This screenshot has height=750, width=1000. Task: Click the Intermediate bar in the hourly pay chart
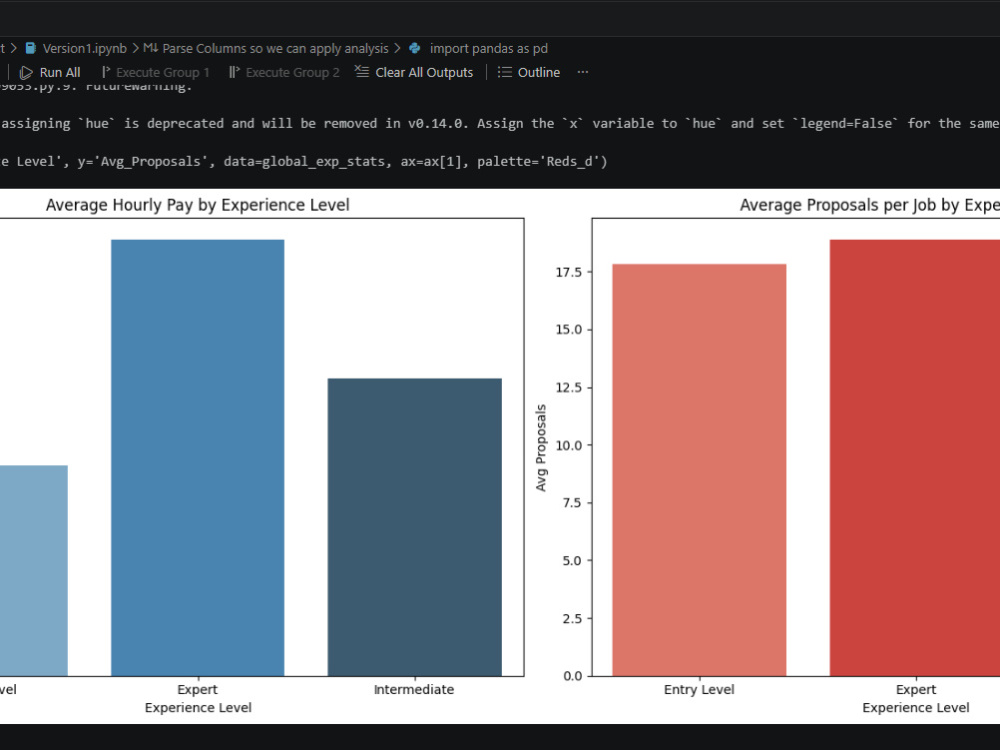415,527
